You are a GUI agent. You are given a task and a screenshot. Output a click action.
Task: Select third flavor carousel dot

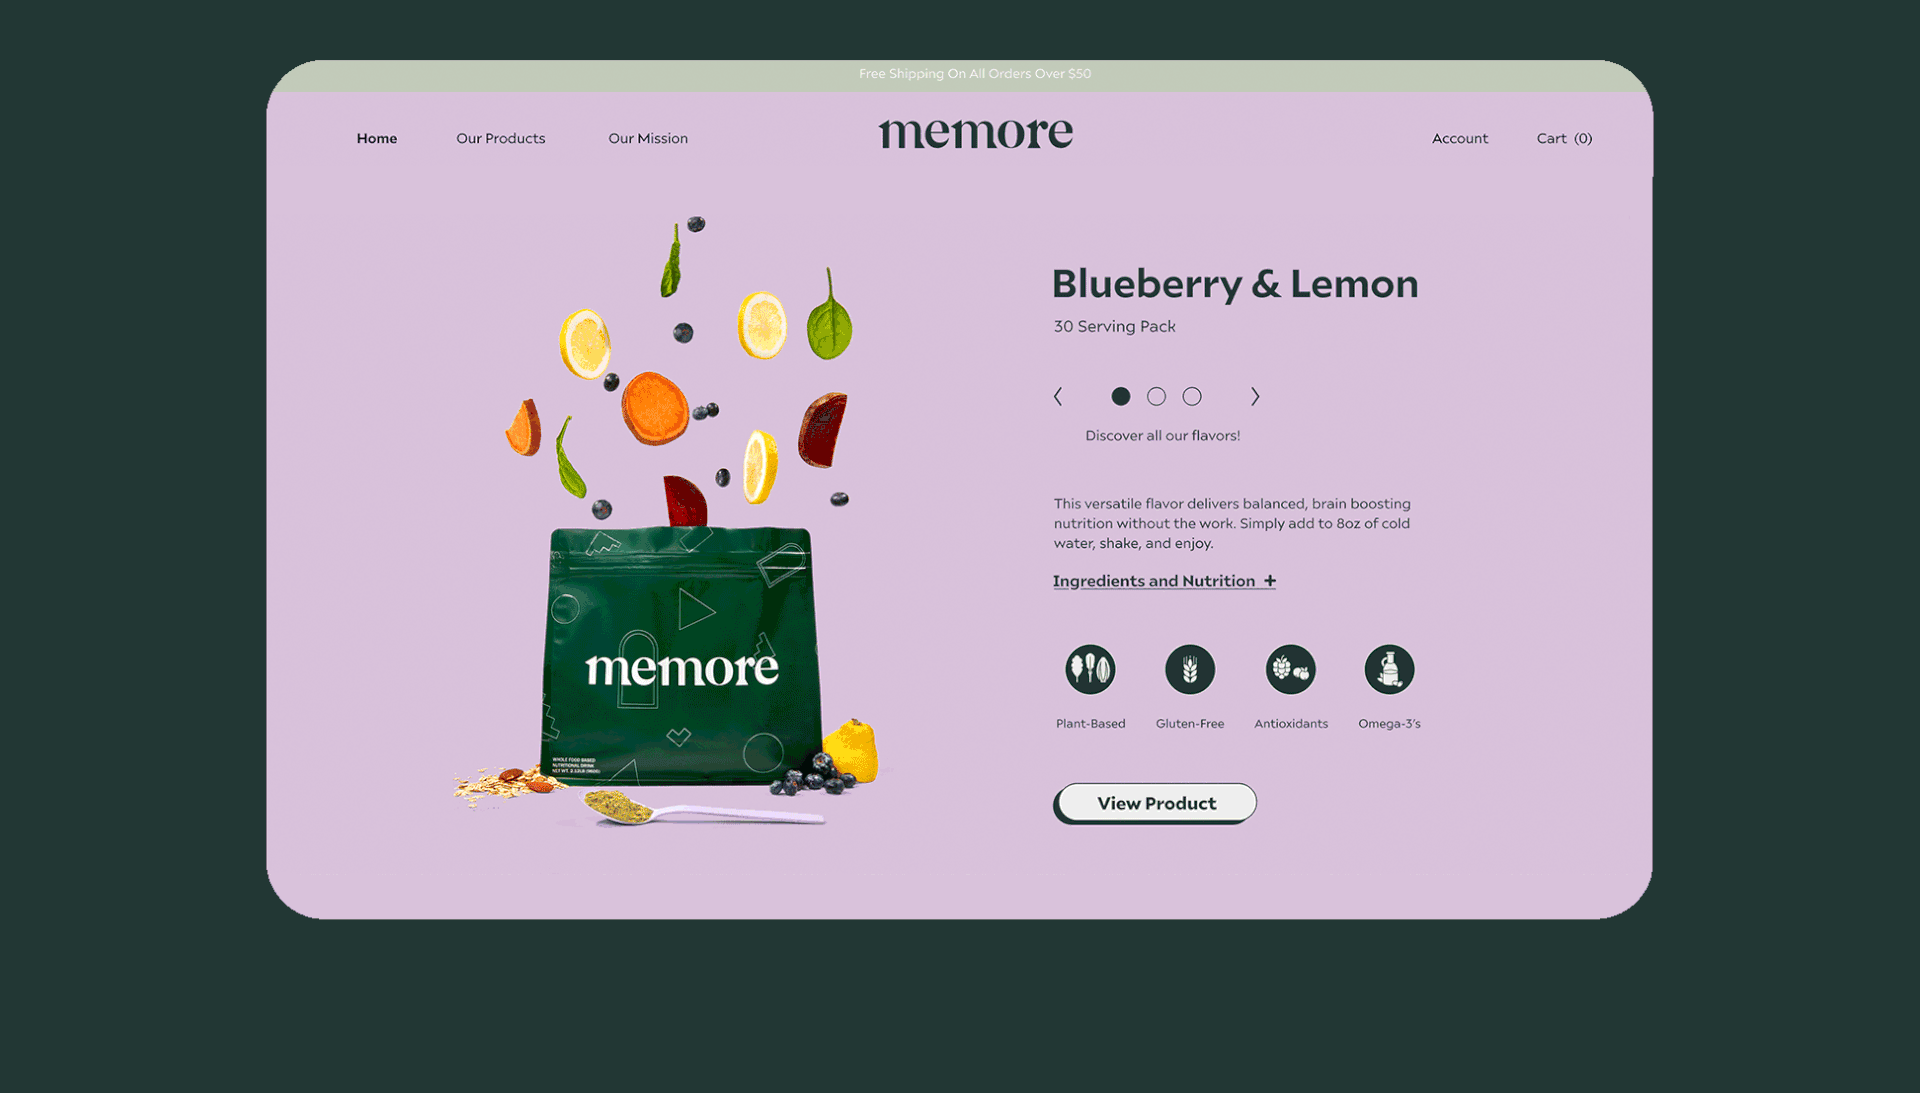click(x=1191, y=396)
